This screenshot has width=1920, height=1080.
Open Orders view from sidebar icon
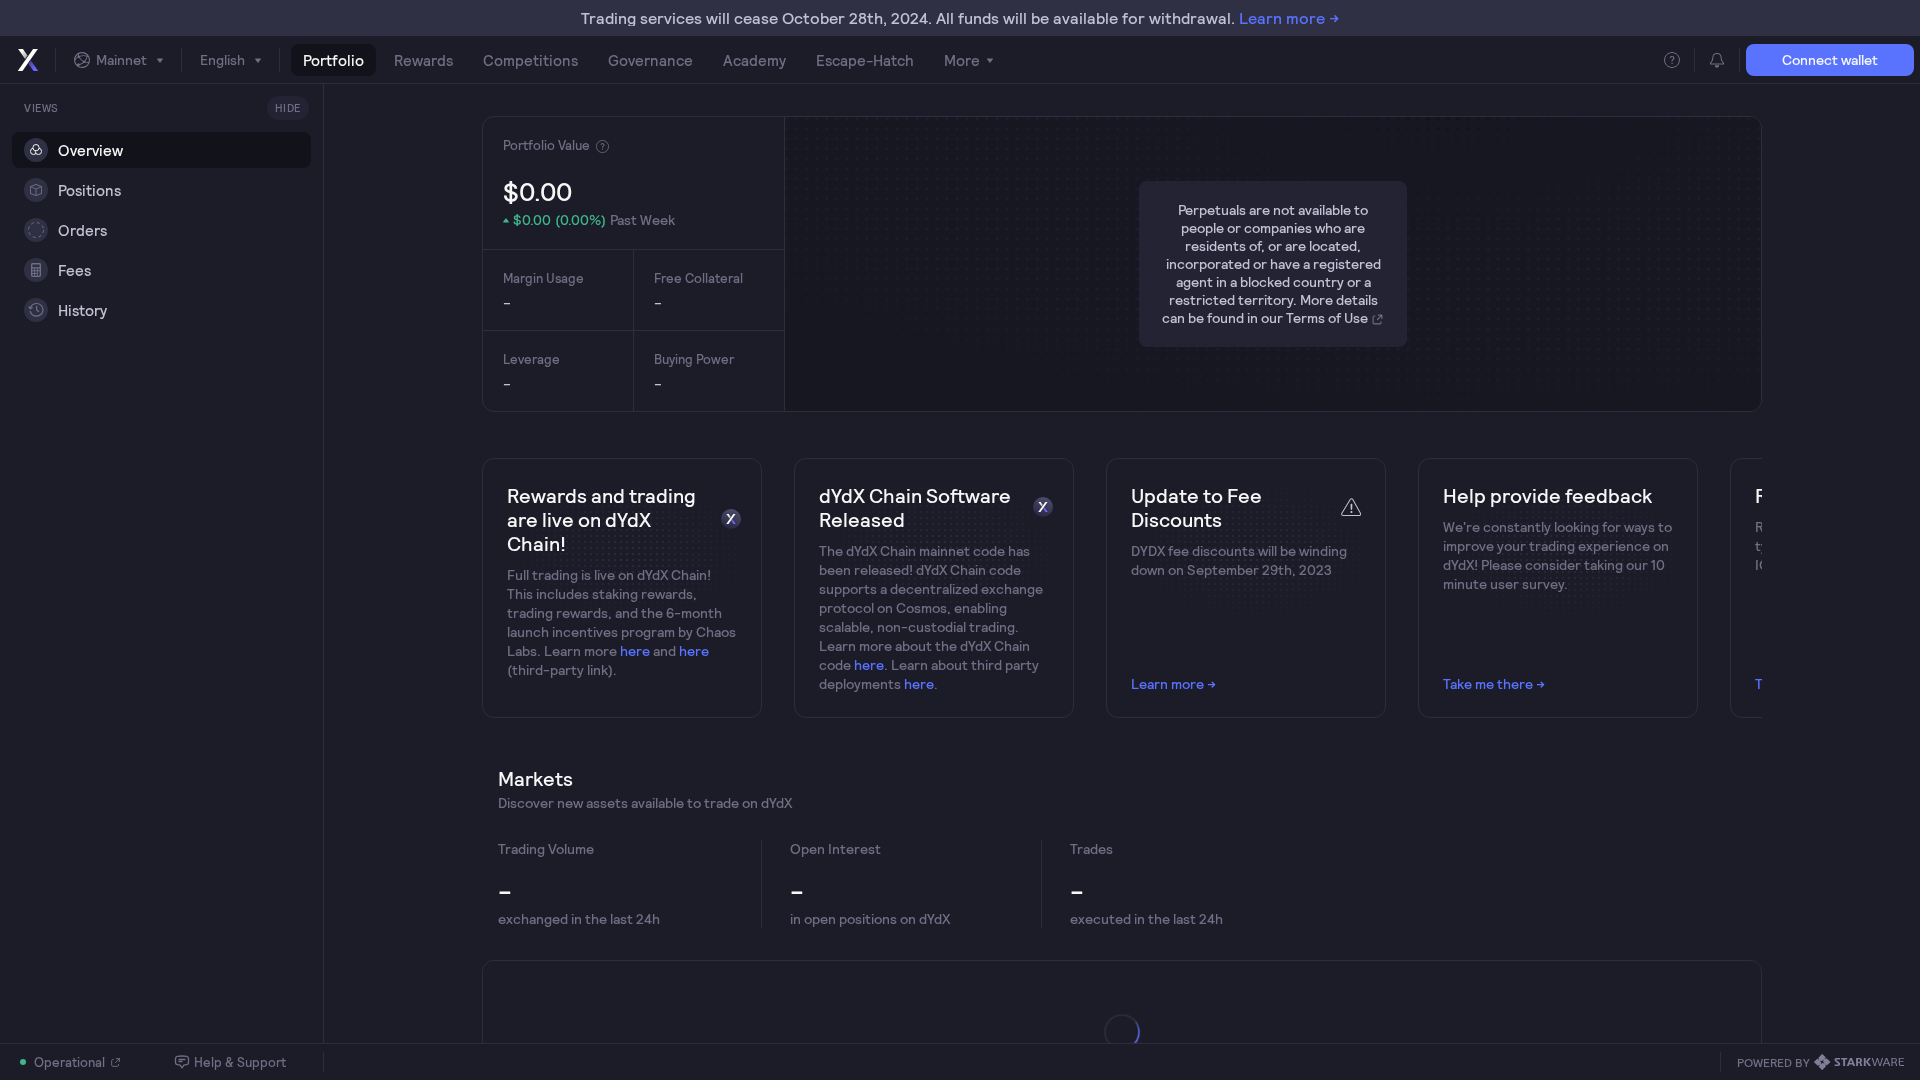point(36,230)
